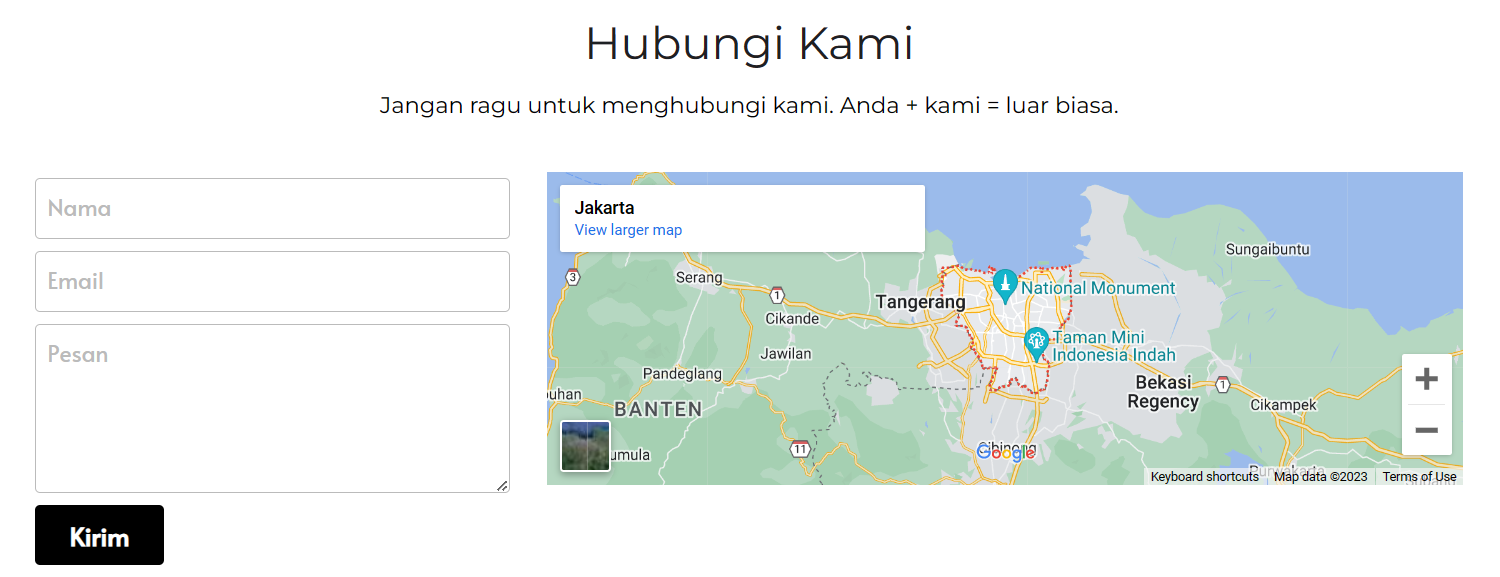Click the National Monument label text
Viewport: 1500px width, 577px height.
click(x=1098, y=288)
